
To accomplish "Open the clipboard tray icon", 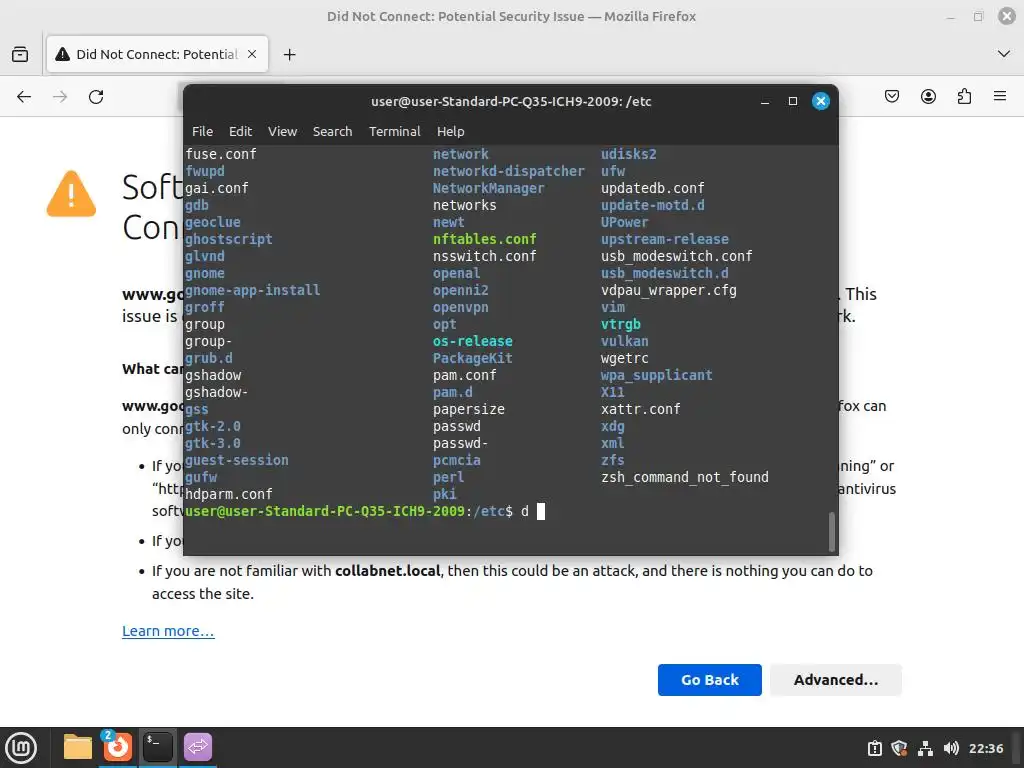I will [874, 748].
